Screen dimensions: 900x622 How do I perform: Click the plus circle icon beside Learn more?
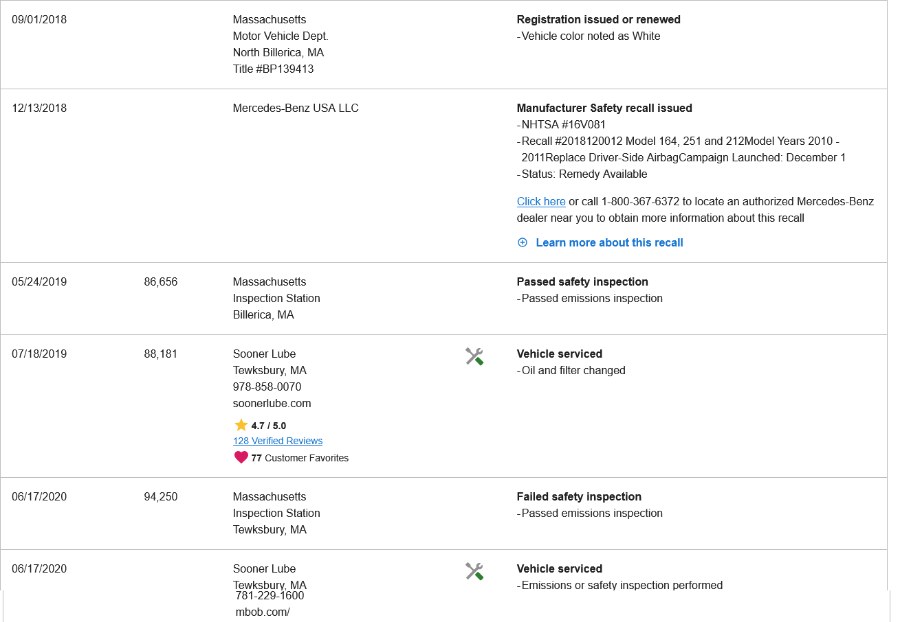coord(522,243)
